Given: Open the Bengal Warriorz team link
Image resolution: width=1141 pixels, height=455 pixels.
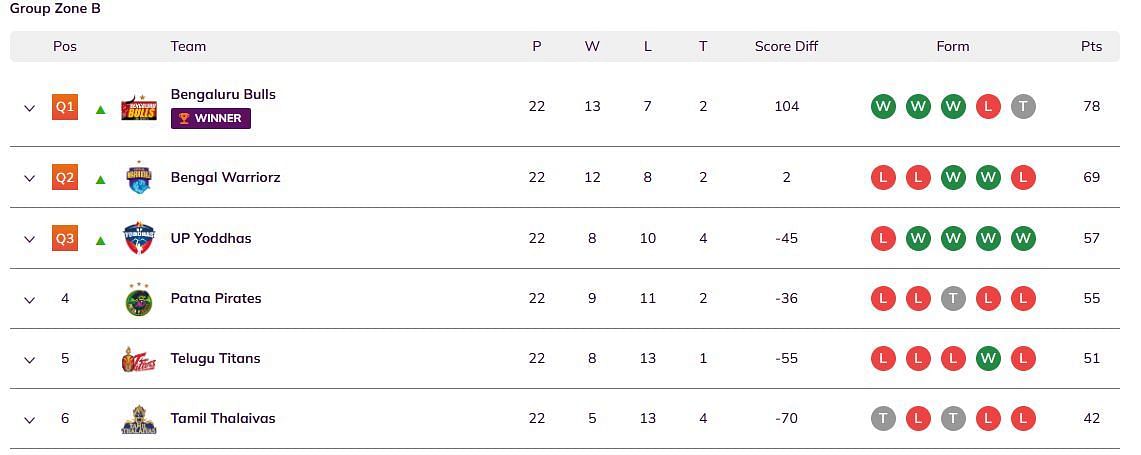Looking at the screenshot, I should pos(225,177).
